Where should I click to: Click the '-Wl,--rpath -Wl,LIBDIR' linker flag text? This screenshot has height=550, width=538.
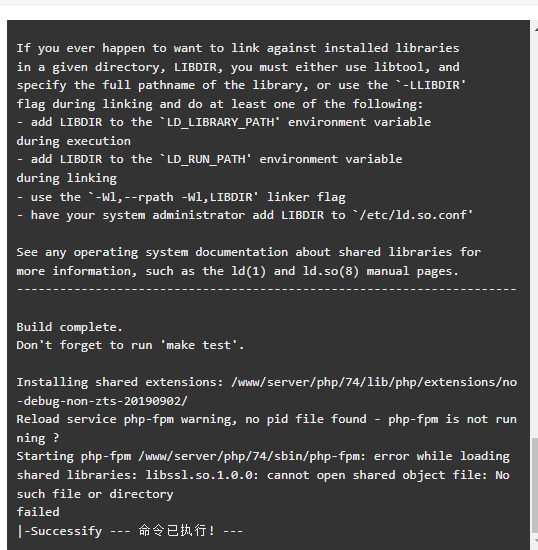pos(173,197)
